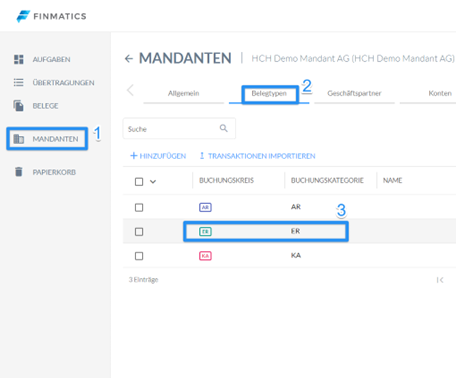Open the Aufgaben dashboard icon
The image size is (457, 379).
[19, 59]
